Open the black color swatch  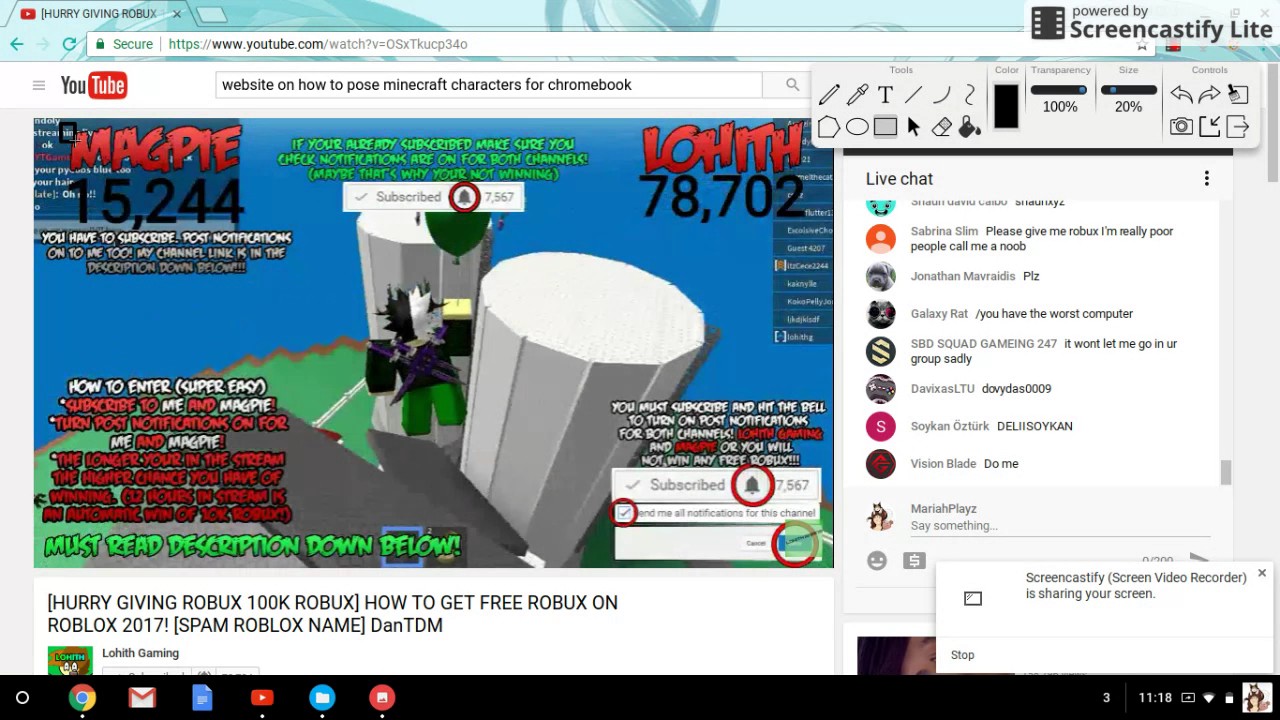1006,106
